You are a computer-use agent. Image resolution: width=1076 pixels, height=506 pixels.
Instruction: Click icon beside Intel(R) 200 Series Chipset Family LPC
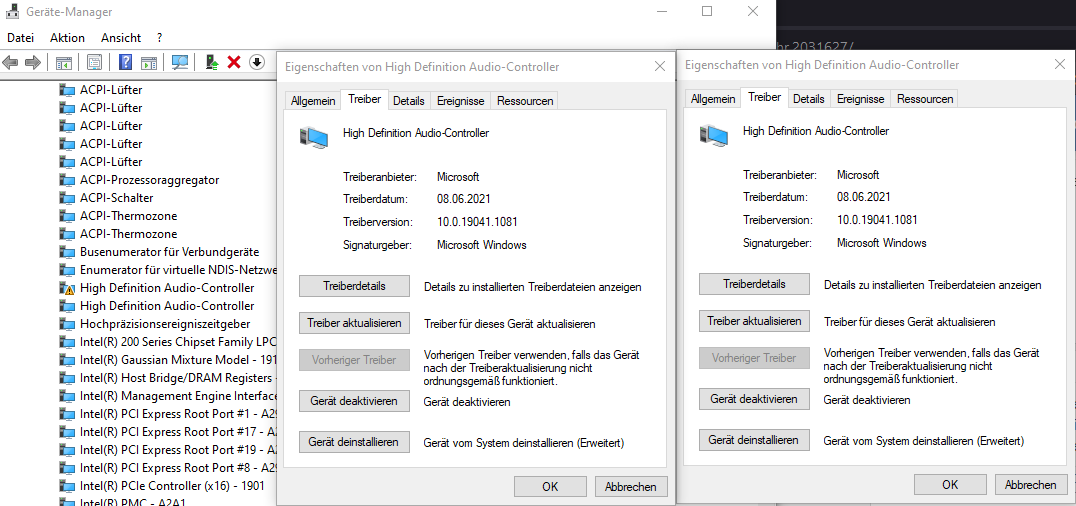tap(67, 342)
